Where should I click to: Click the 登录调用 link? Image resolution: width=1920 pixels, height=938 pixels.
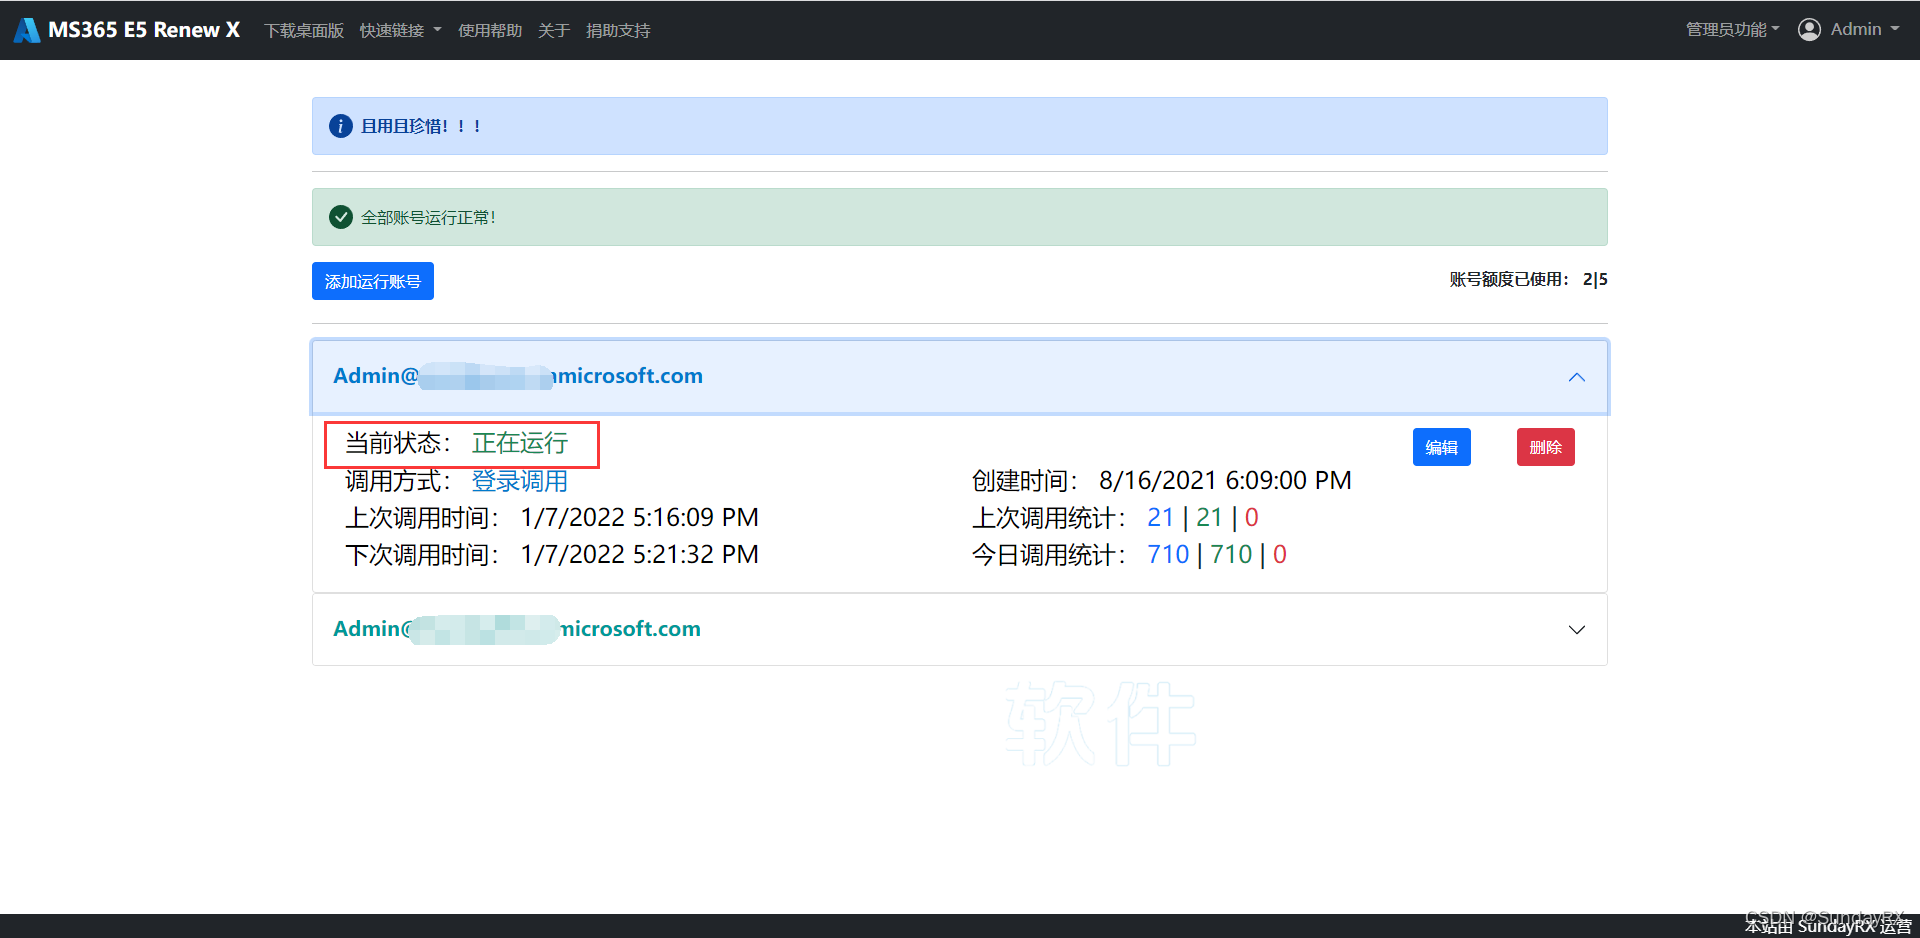coord(519,481)
